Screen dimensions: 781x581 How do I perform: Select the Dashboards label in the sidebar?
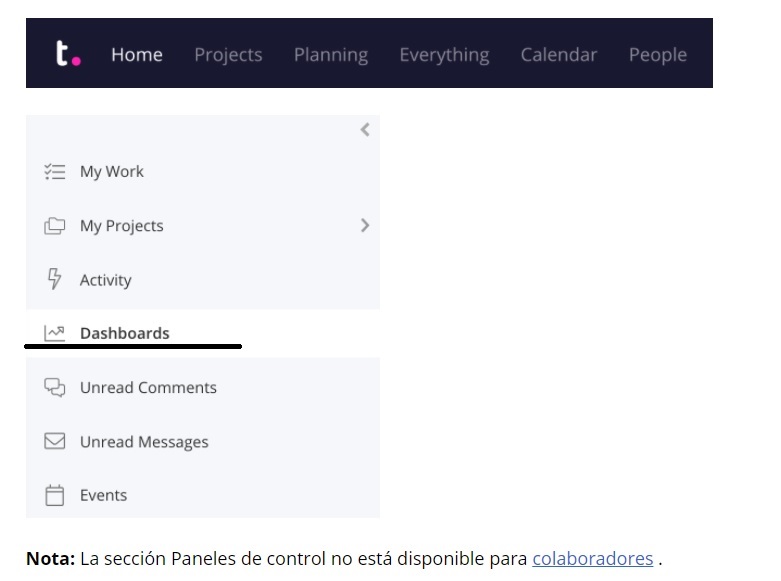pos(125,334)
